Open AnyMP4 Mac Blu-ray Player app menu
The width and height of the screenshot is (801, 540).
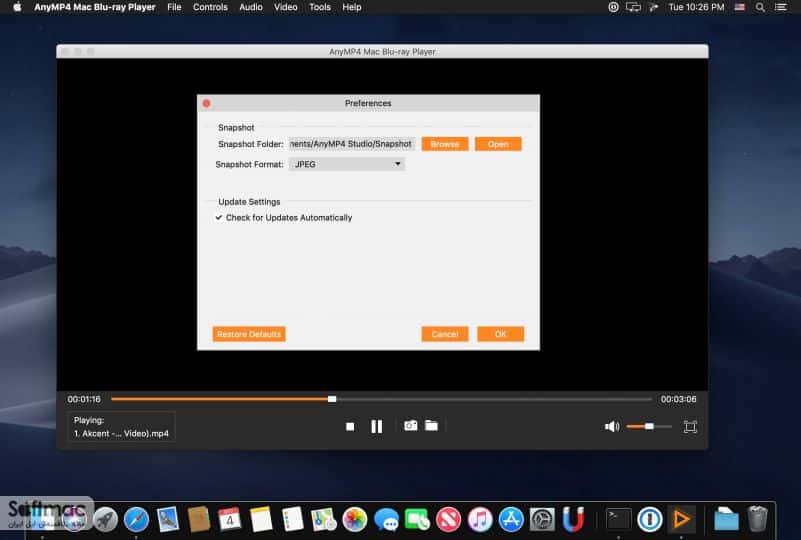[95, 7]
